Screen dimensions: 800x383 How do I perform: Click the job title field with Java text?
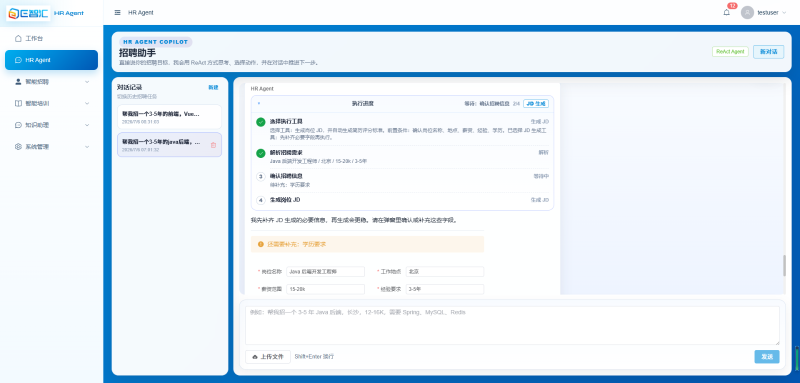click(x=326, y=272)
